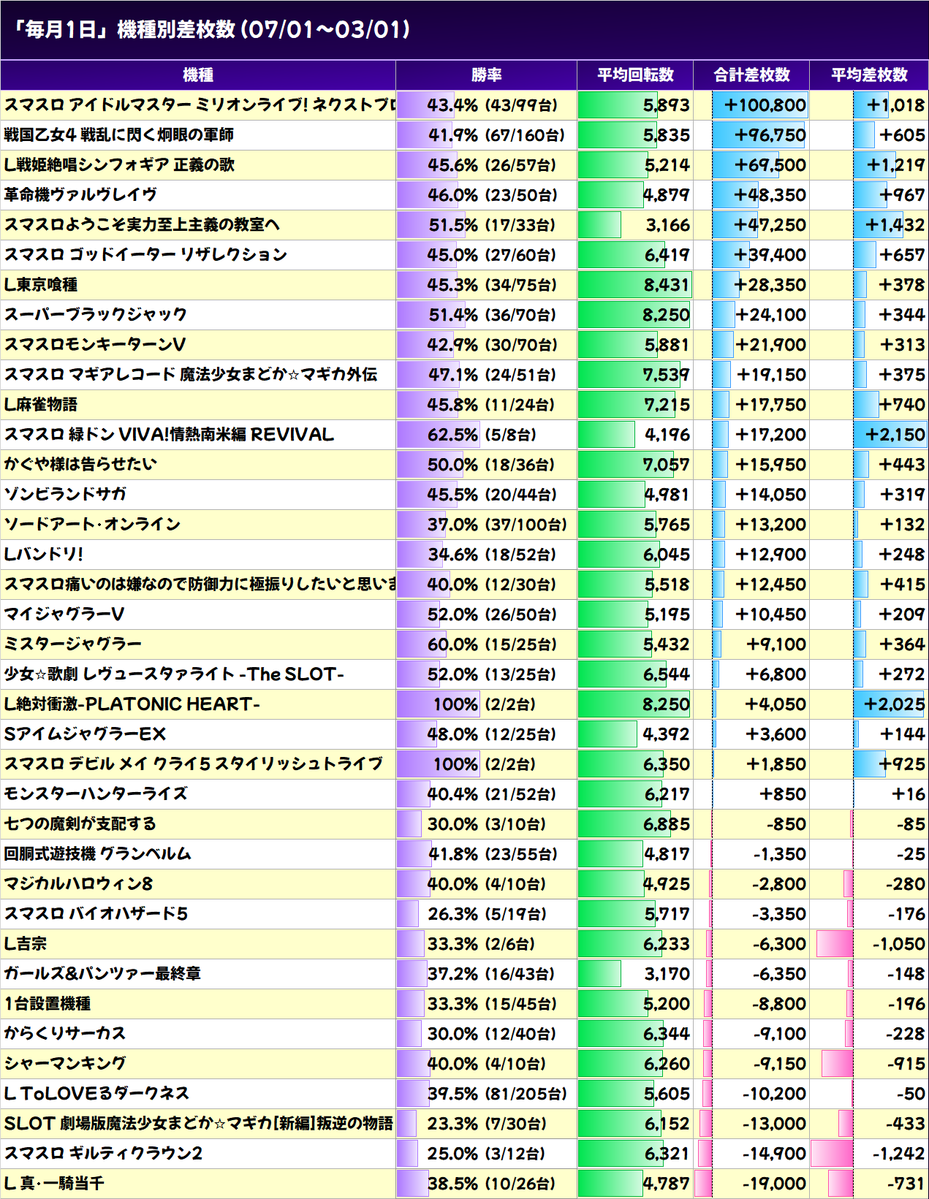Click the +17,200 total difference value

coord(771,434)
